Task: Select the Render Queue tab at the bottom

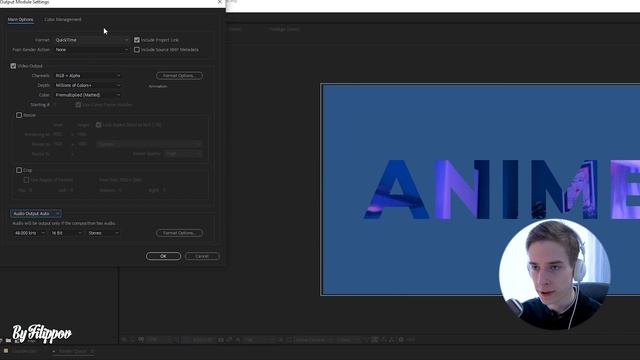Action: (73, 351)
